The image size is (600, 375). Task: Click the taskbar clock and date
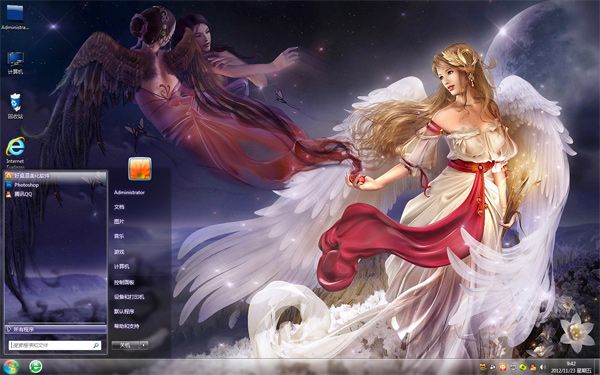tap(571, 367)
